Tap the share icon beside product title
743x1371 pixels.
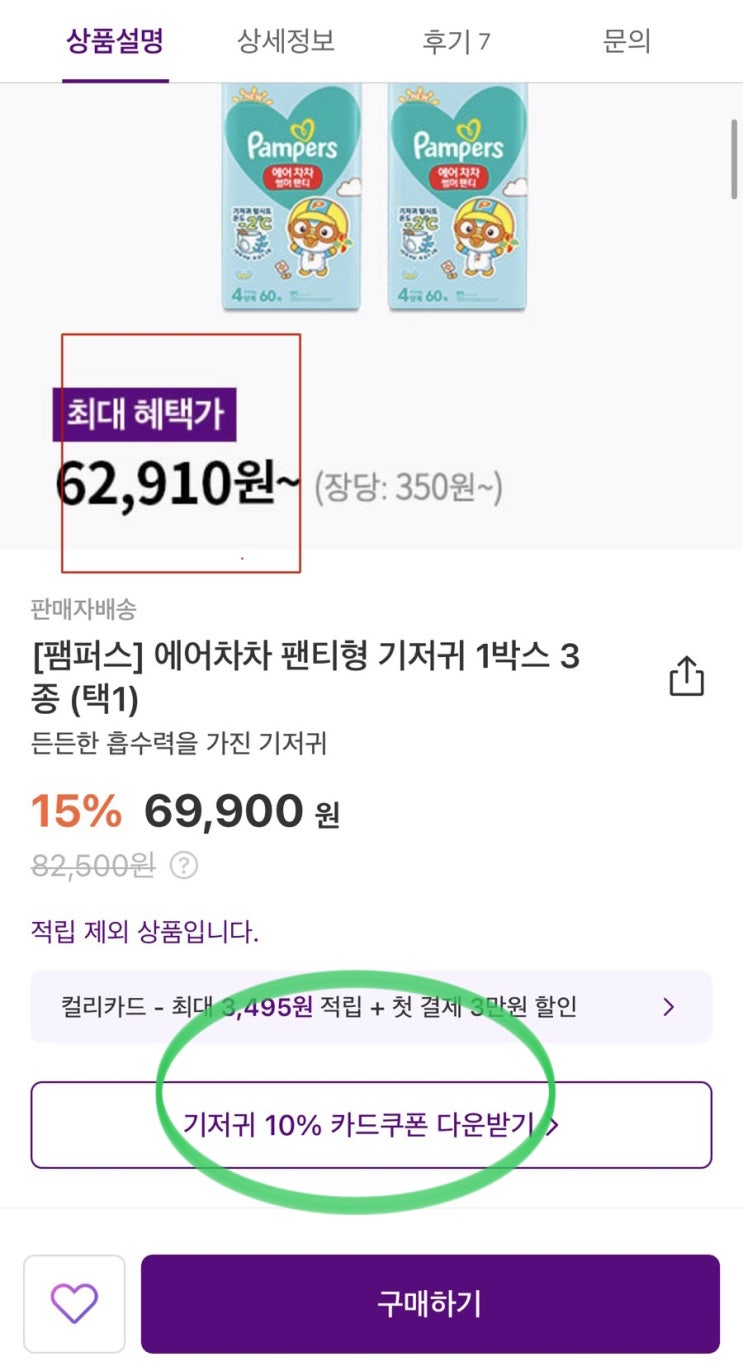point(686,676)
